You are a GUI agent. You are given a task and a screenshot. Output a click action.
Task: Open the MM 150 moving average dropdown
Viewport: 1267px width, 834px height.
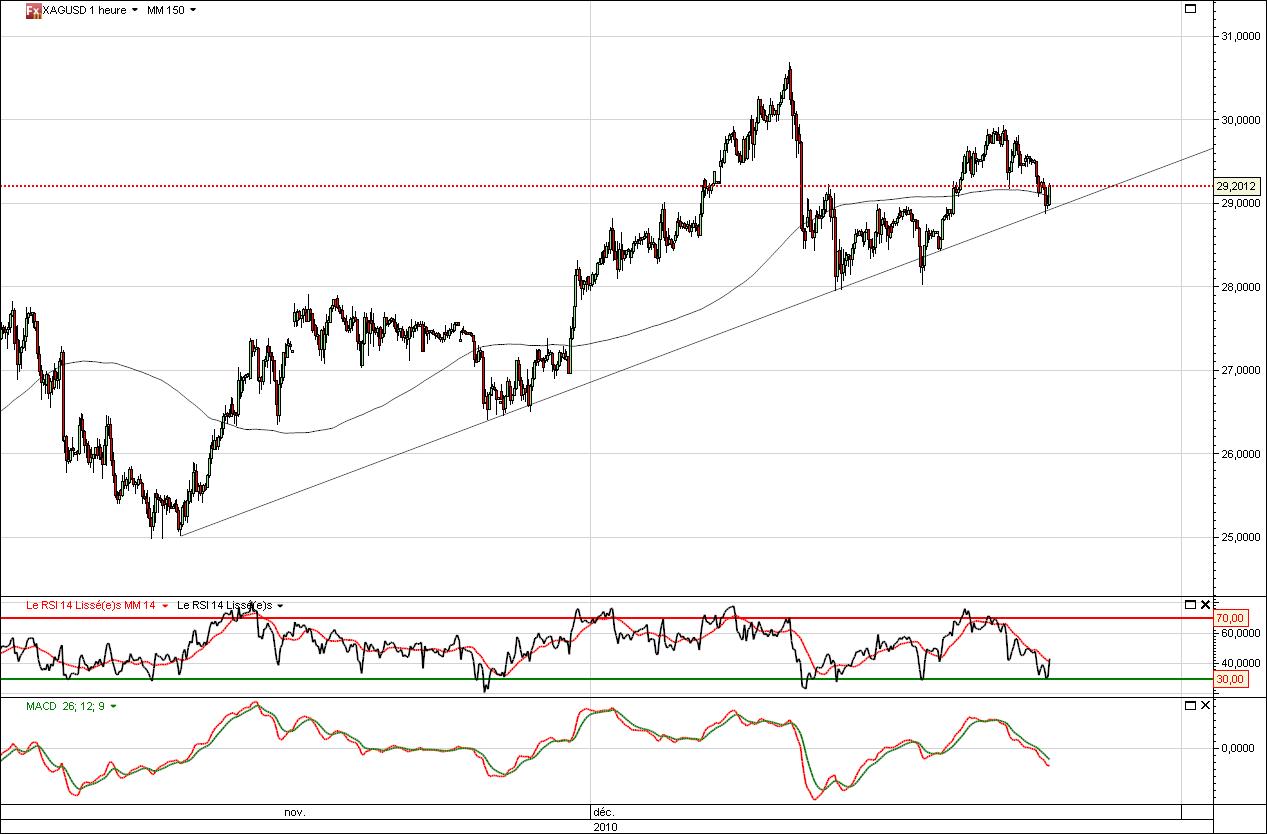point(192,10)
